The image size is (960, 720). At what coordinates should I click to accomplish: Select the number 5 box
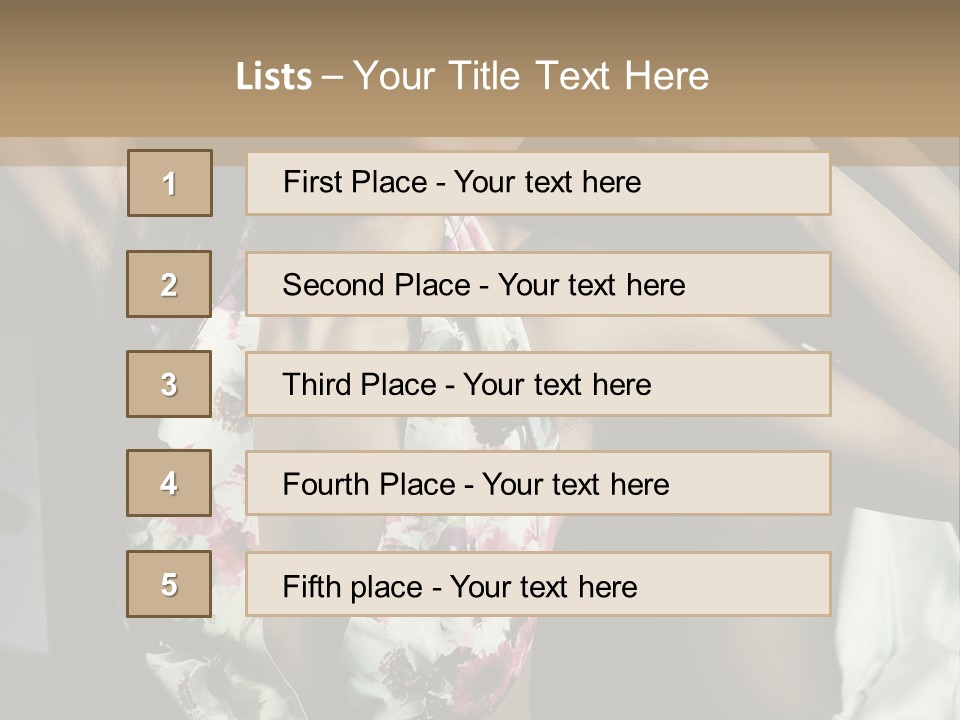point(169,583)
